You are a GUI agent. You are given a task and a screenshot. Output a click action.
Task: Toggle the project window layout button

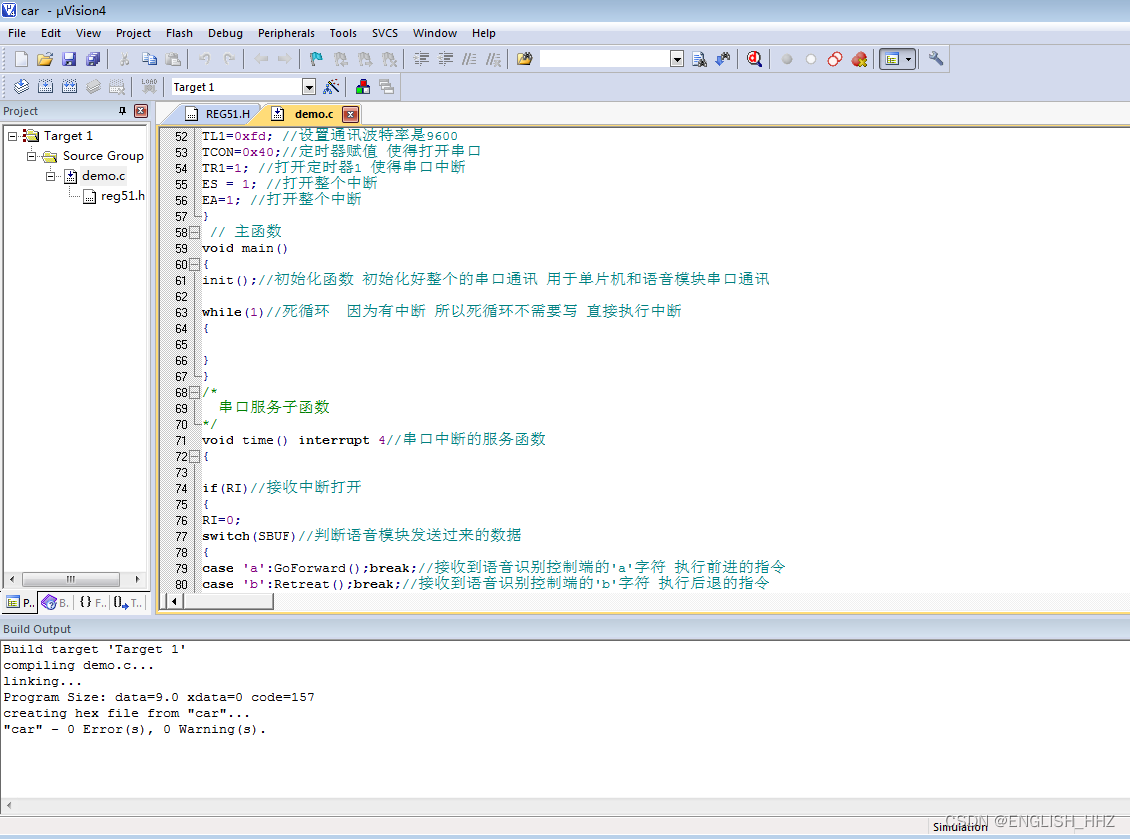pyautogui.click(x=891, y=59)
